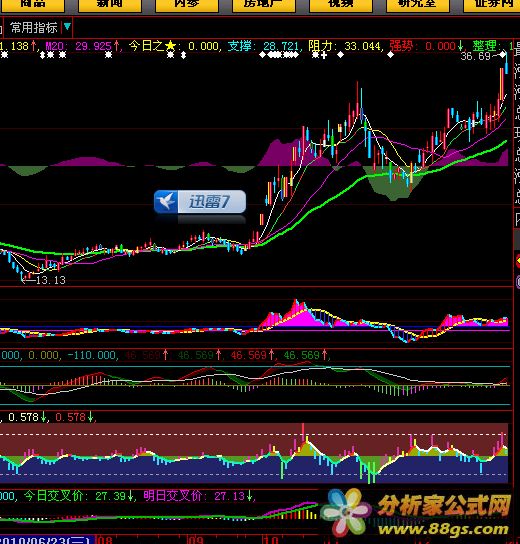Open the 常用指标 dropdown arrow
This screenshot has height=544, width=520.
67,26
